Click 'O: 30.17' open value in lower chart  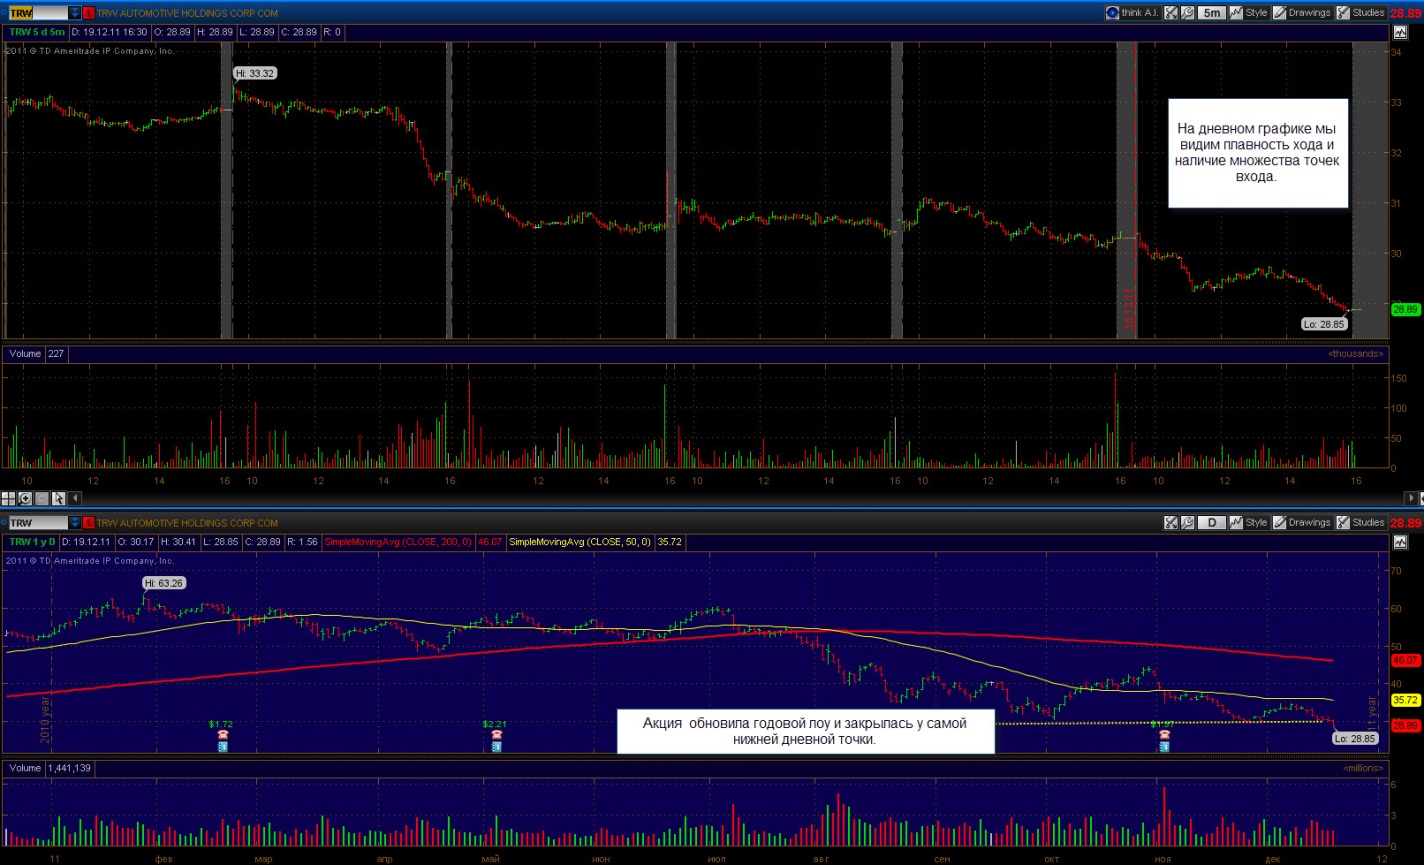(138, 541)
